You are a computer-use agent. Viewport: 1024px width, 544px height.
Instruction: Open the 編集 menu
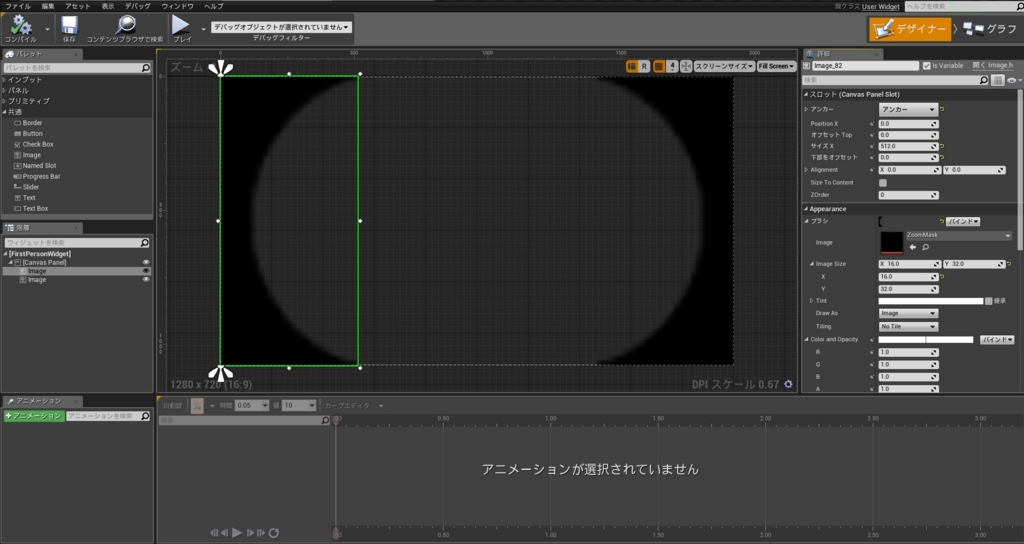tap(48, 6)
